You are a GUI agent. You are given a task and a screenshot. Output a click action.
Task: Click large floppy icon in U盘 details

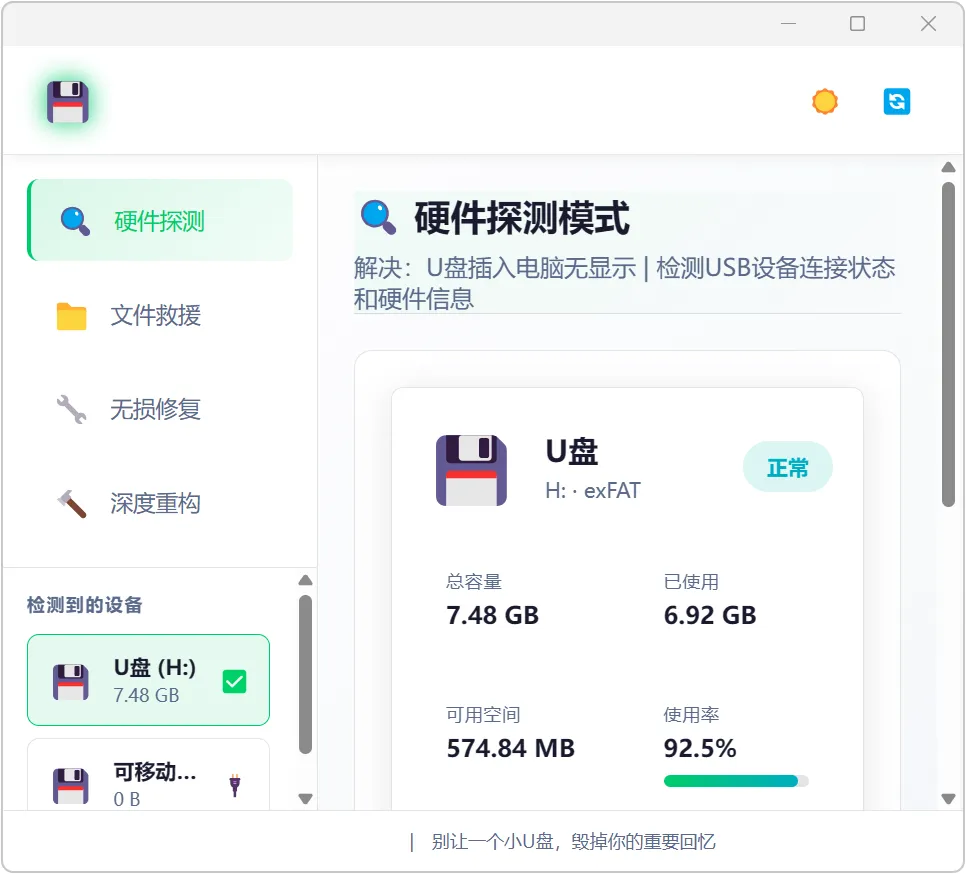[471, 471]
